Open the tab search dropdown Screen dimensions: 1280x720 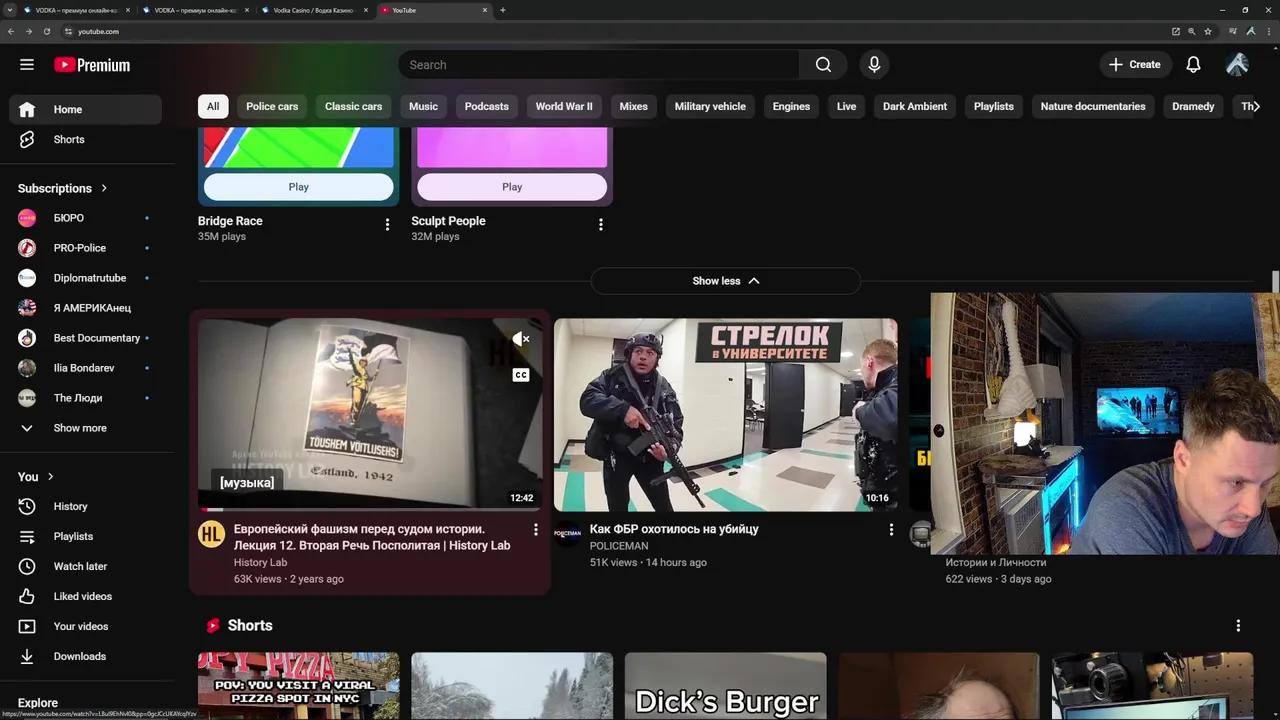pos(10,10)
